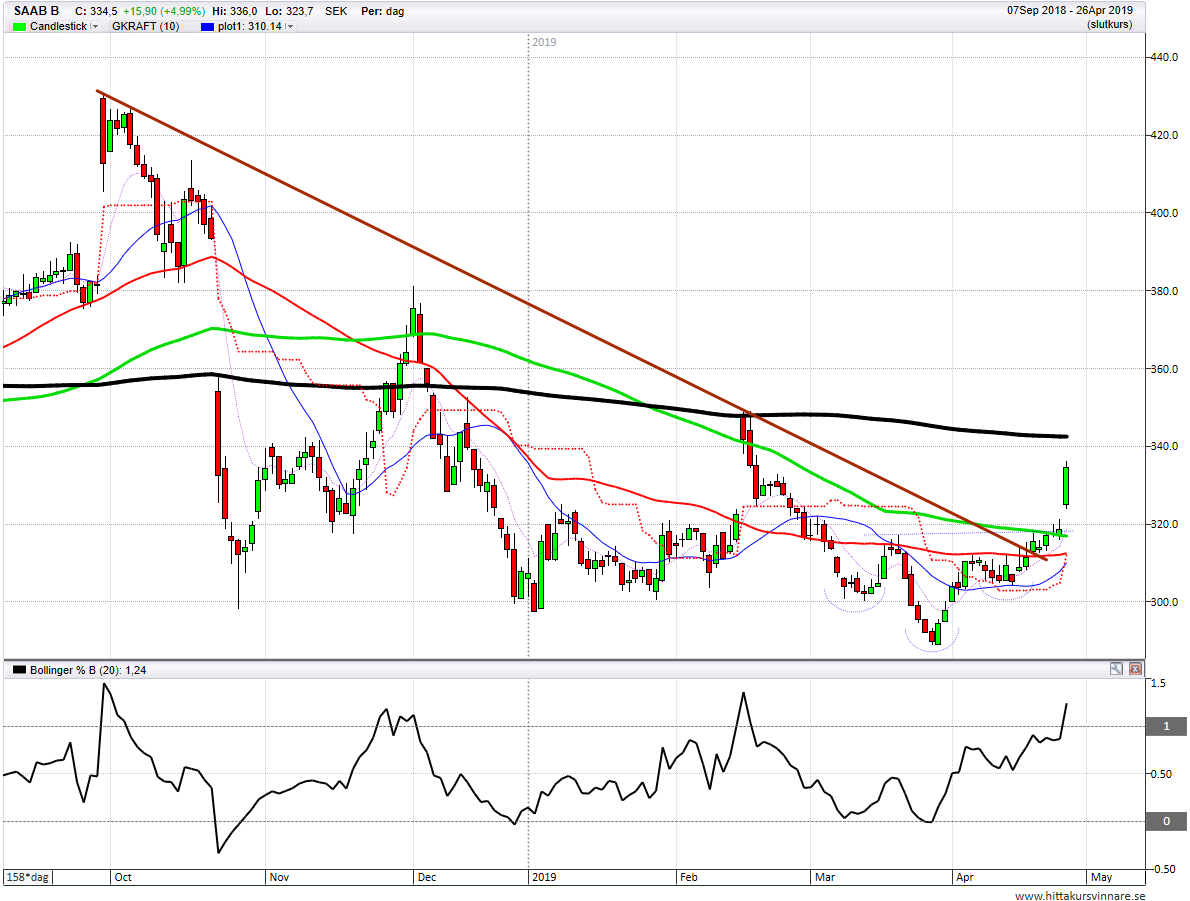Image resolution: width=1190 pixels, height=901 pixels.
Task: Expand the plot1 310.14 dropdown arrow
Action: point(289,27)
